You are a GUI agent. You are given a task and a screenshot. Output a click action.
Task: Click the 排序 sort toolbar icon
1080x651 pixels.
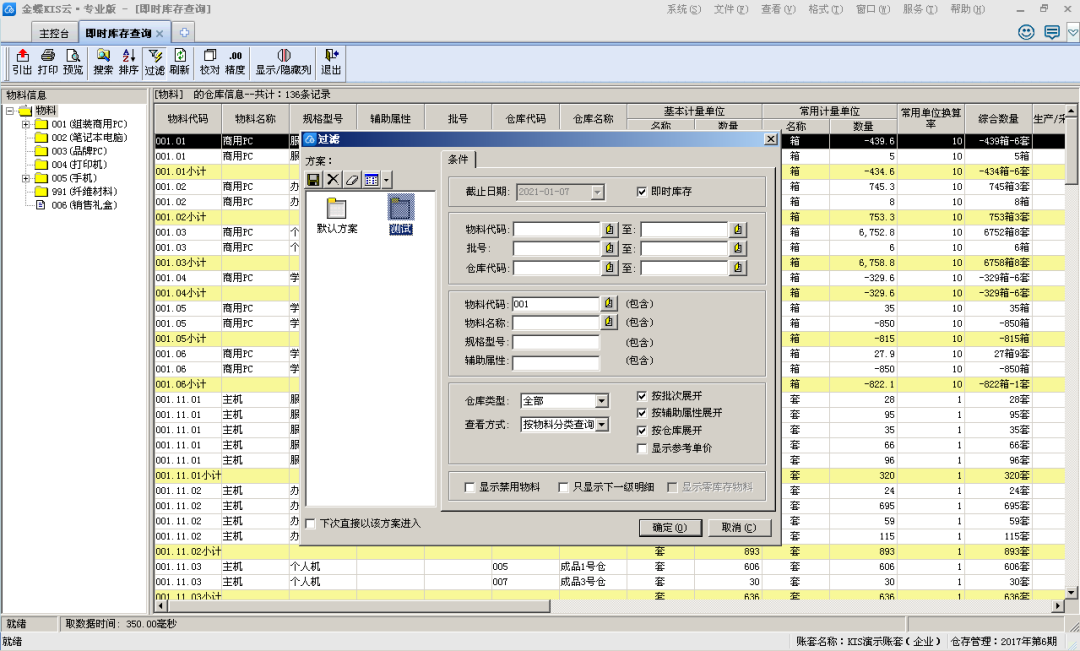point(129,62)
